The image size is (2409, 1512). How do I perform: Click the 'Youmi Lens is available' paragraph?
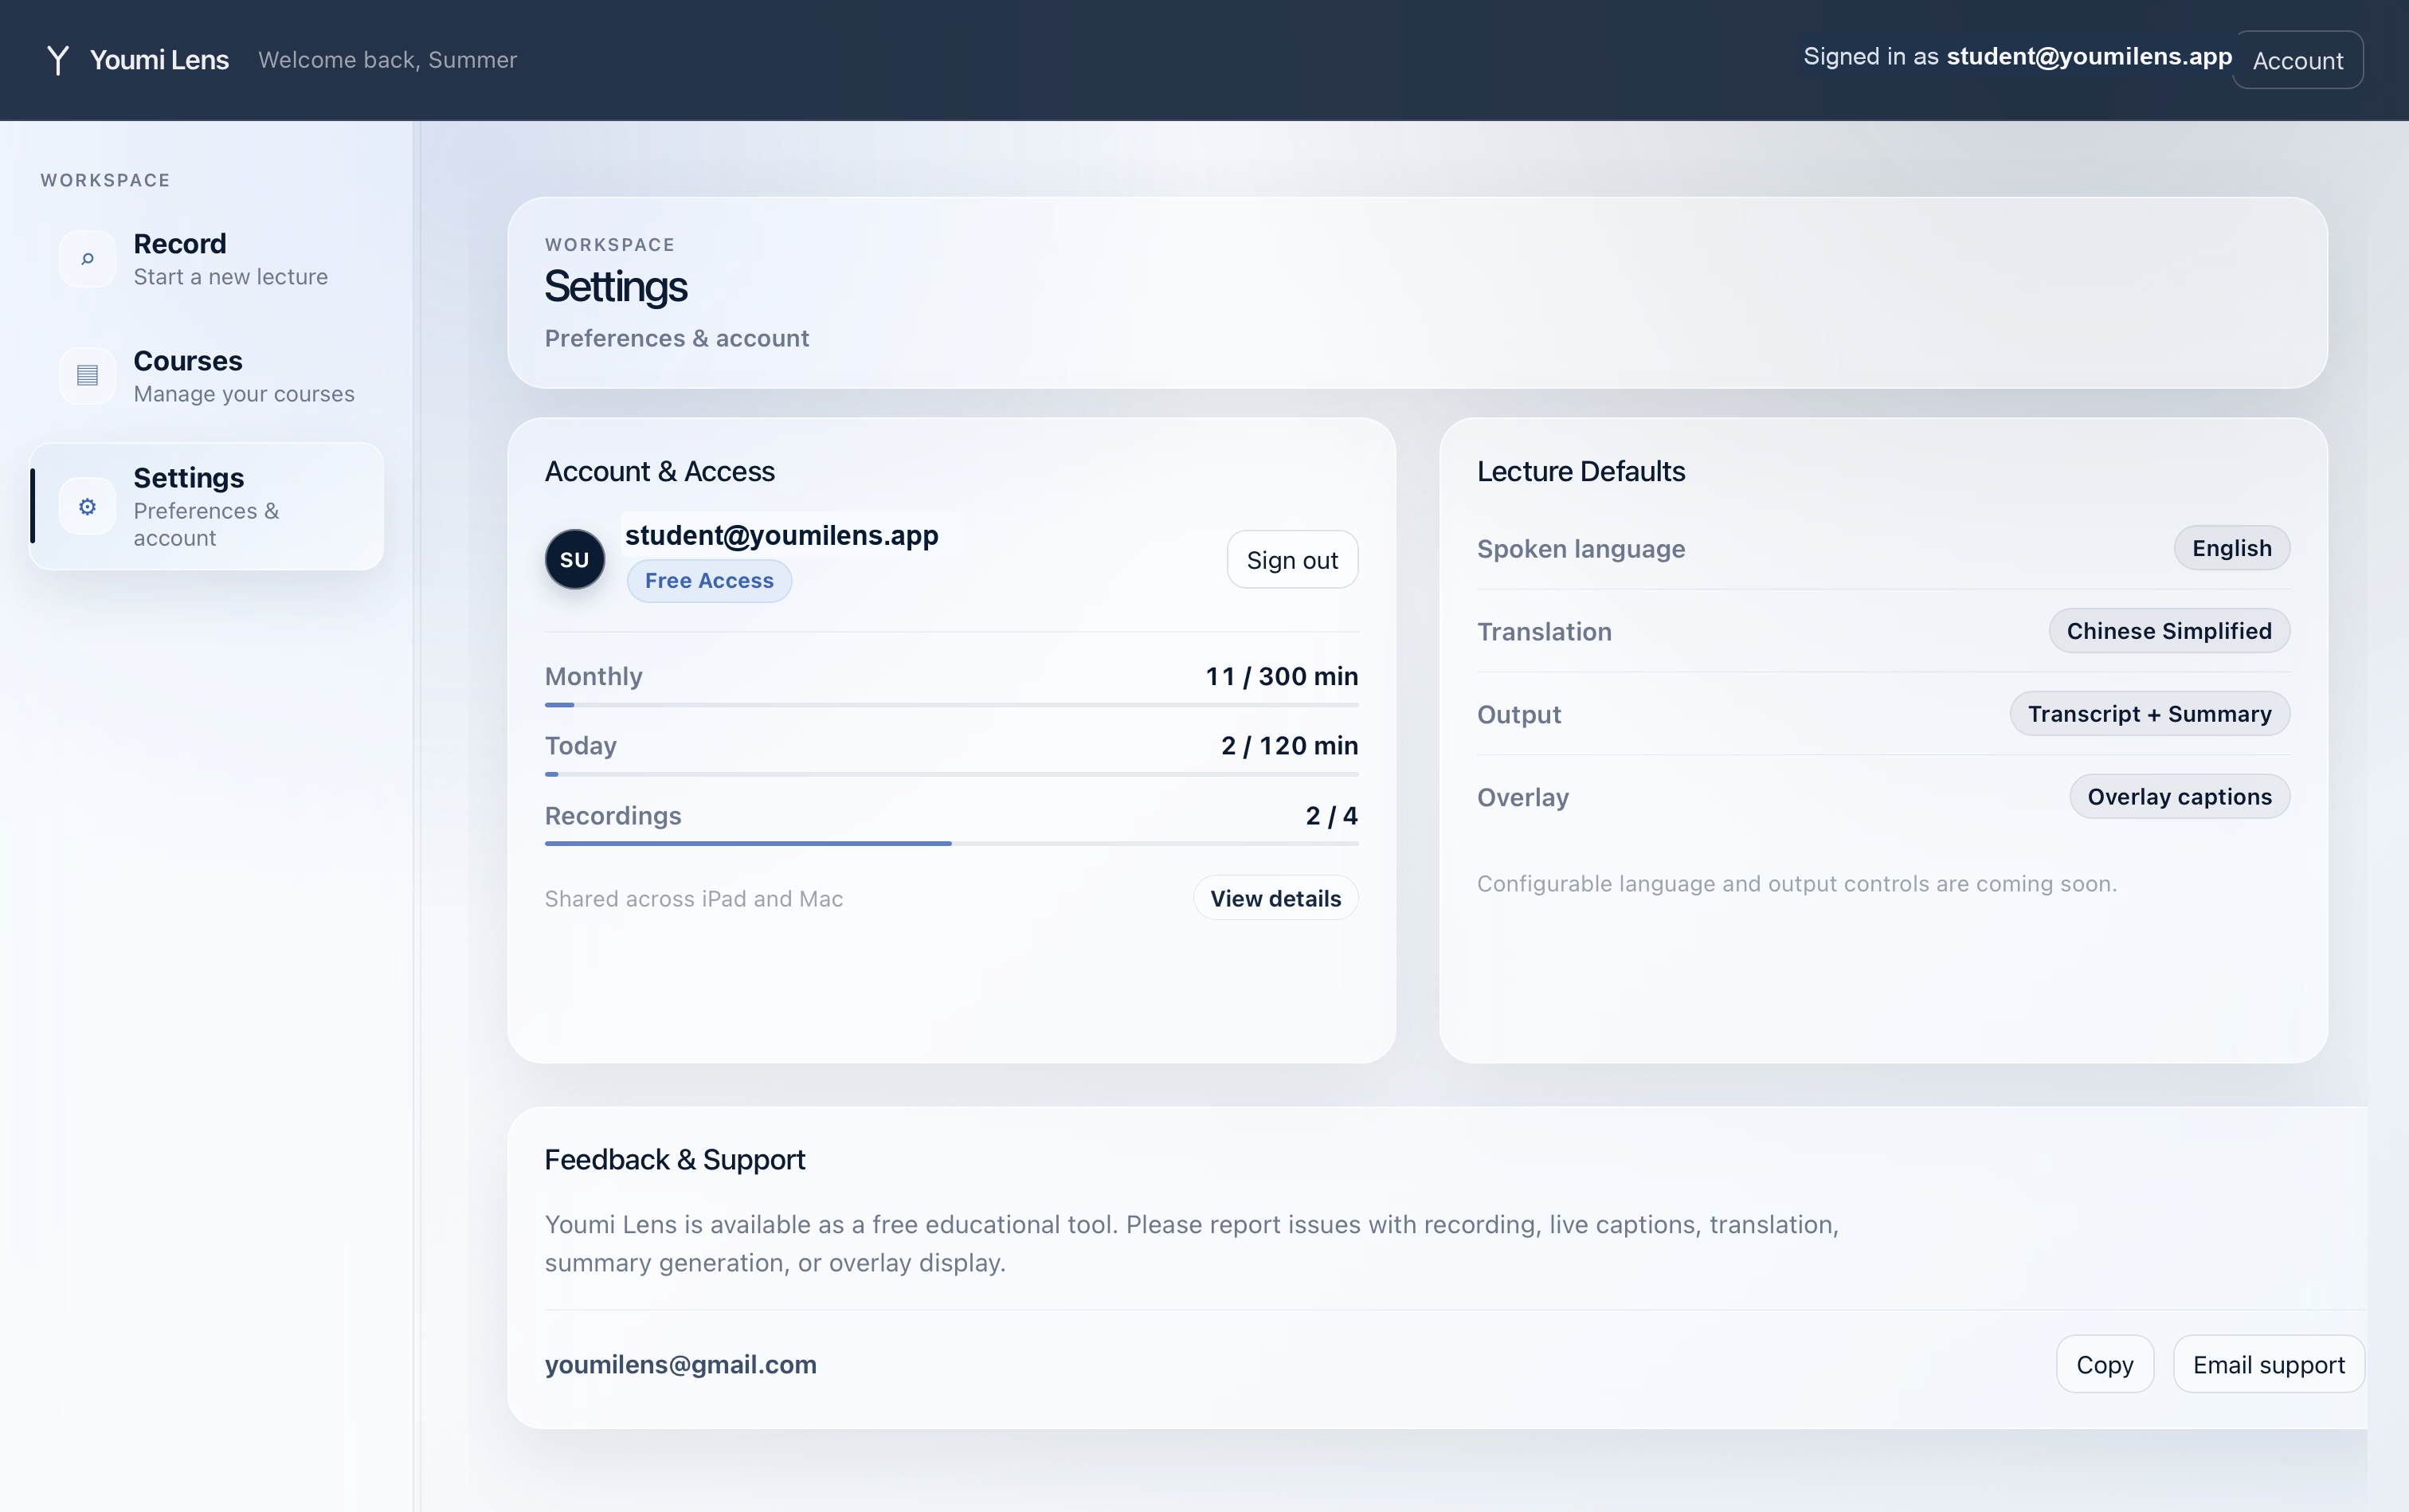pyautogui.click(x=1191, y=1244)
